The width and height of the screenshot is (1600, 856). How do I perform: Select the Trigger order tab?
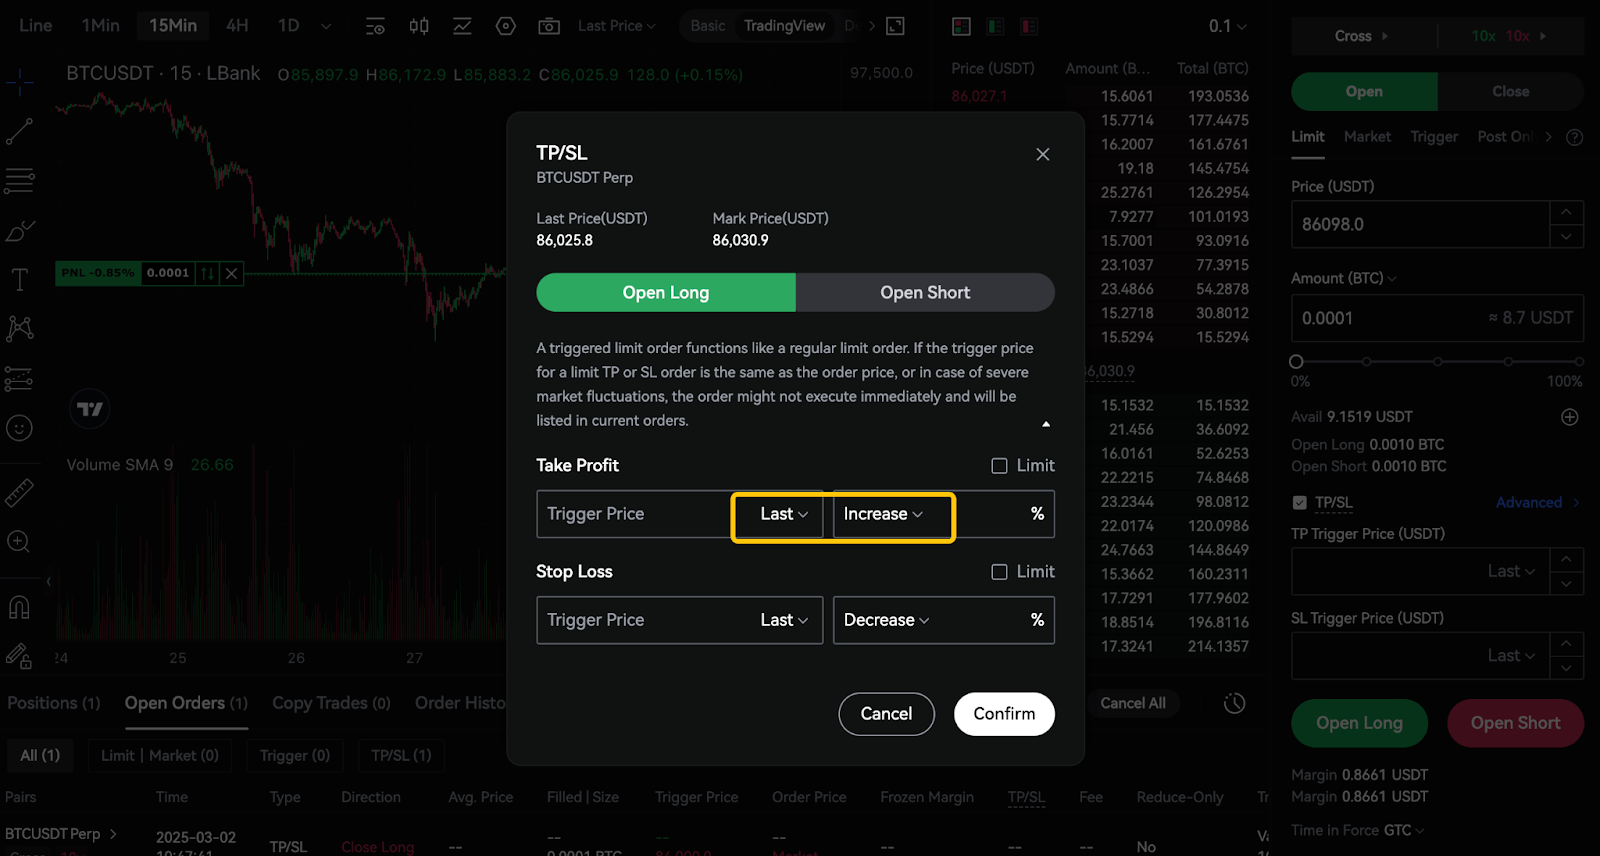1434,137
